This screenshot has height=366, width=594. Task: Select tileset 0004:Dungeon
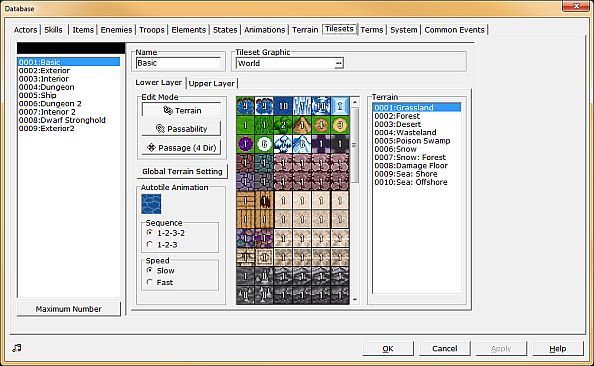point(68,87)
